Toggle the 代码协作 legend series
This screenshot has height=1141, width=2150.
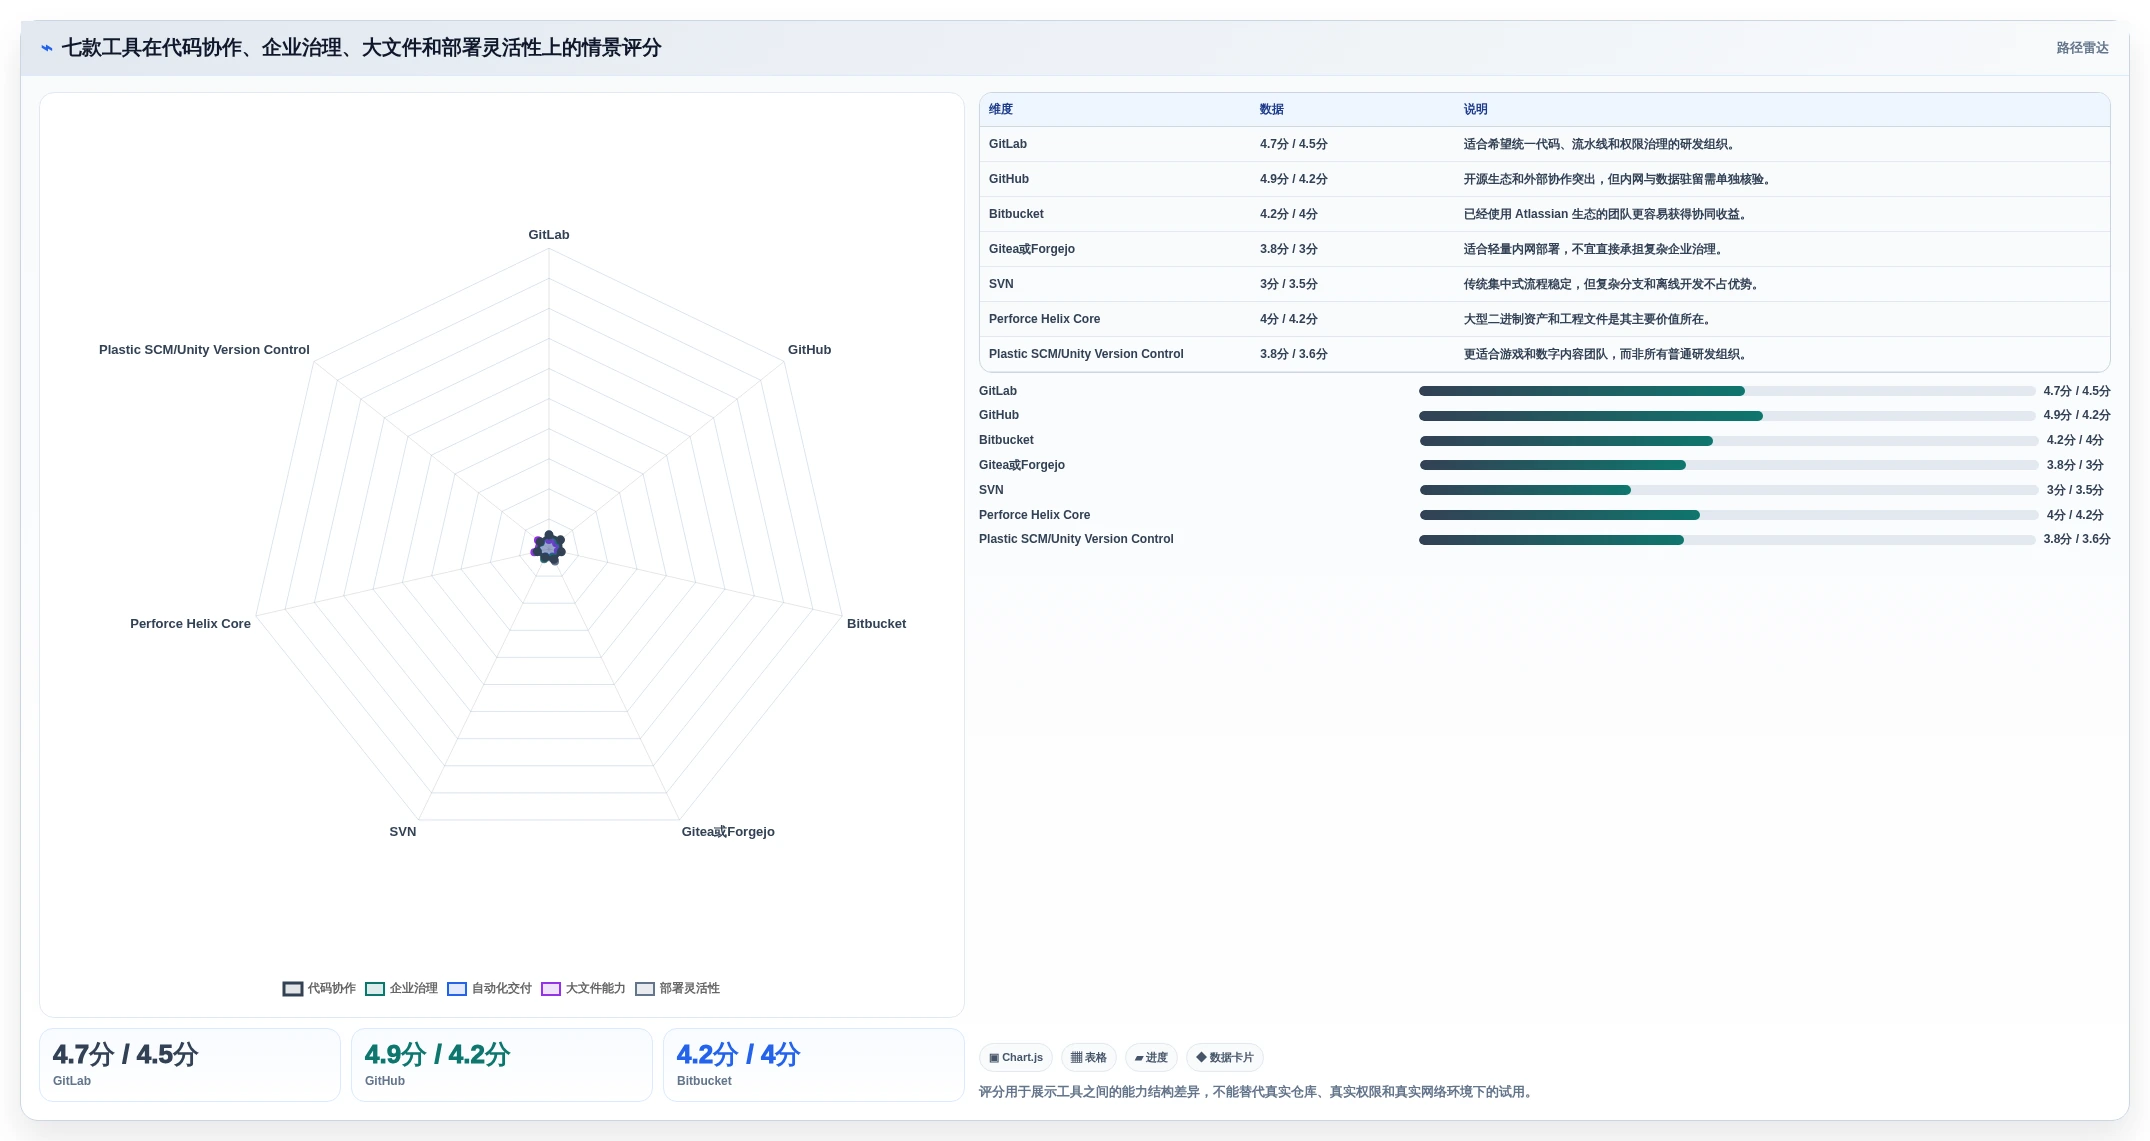319,988
